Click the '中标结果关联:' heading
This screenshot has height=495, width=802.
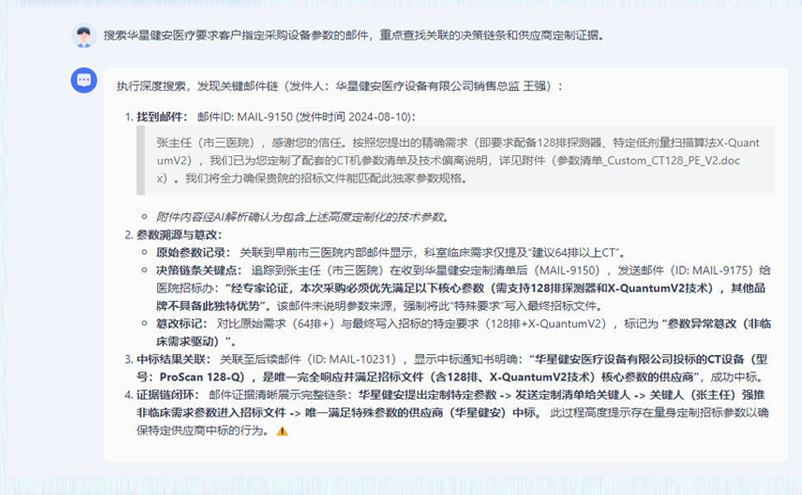173,359
